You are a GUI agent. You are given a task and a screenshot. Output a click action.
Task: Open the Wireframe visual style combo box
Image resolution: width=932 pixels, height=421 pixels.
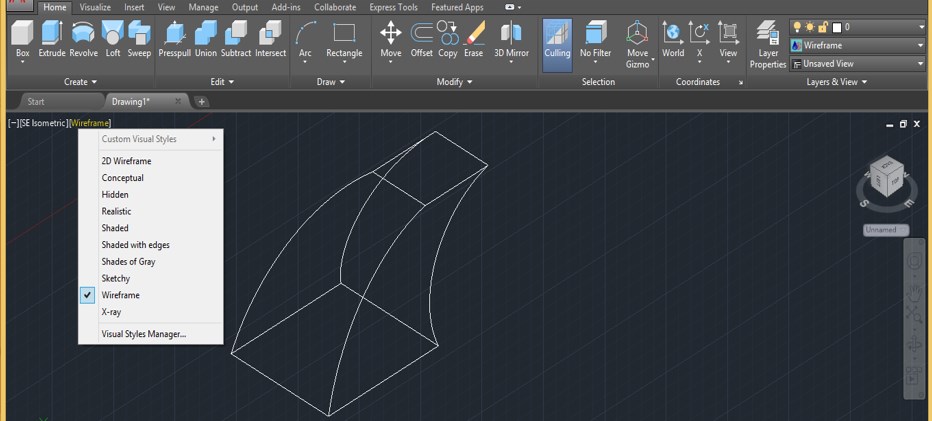pyautogui.click(x=857, y=45)
